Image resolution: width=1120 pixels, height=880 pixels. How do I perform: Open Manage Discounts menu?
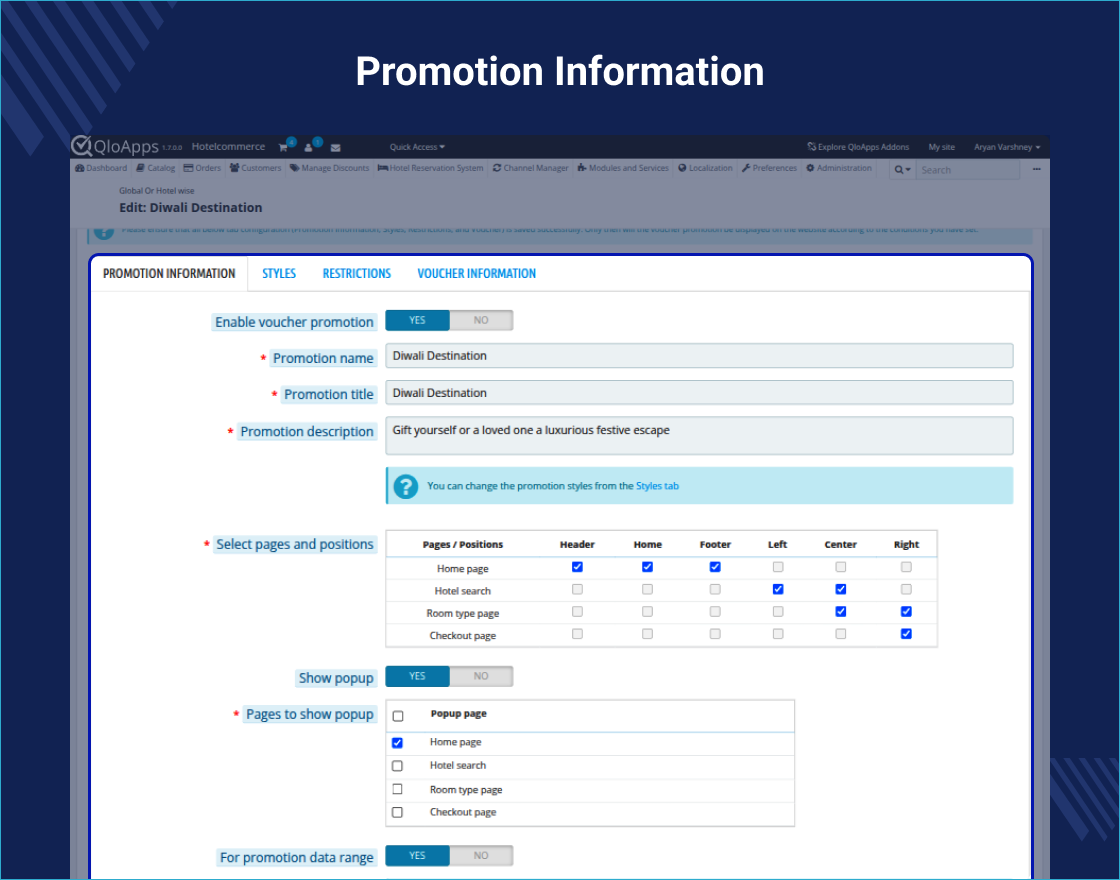pos(329,168)
